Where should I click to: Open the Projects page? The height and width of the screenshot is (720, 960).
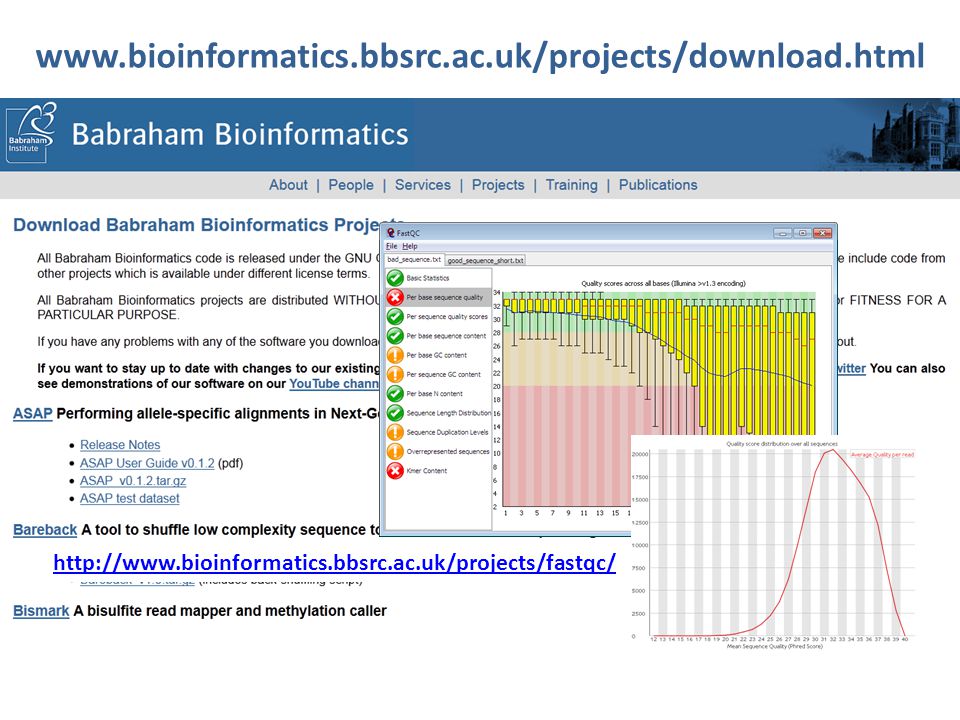(x=498, y=185)
